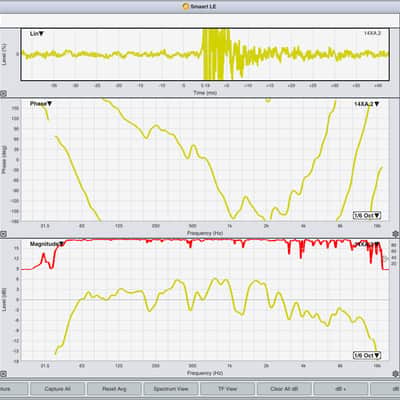Click the coherence threshold arrow marker
This screenshot has height=400, width=400.
(x=387, y=258)
